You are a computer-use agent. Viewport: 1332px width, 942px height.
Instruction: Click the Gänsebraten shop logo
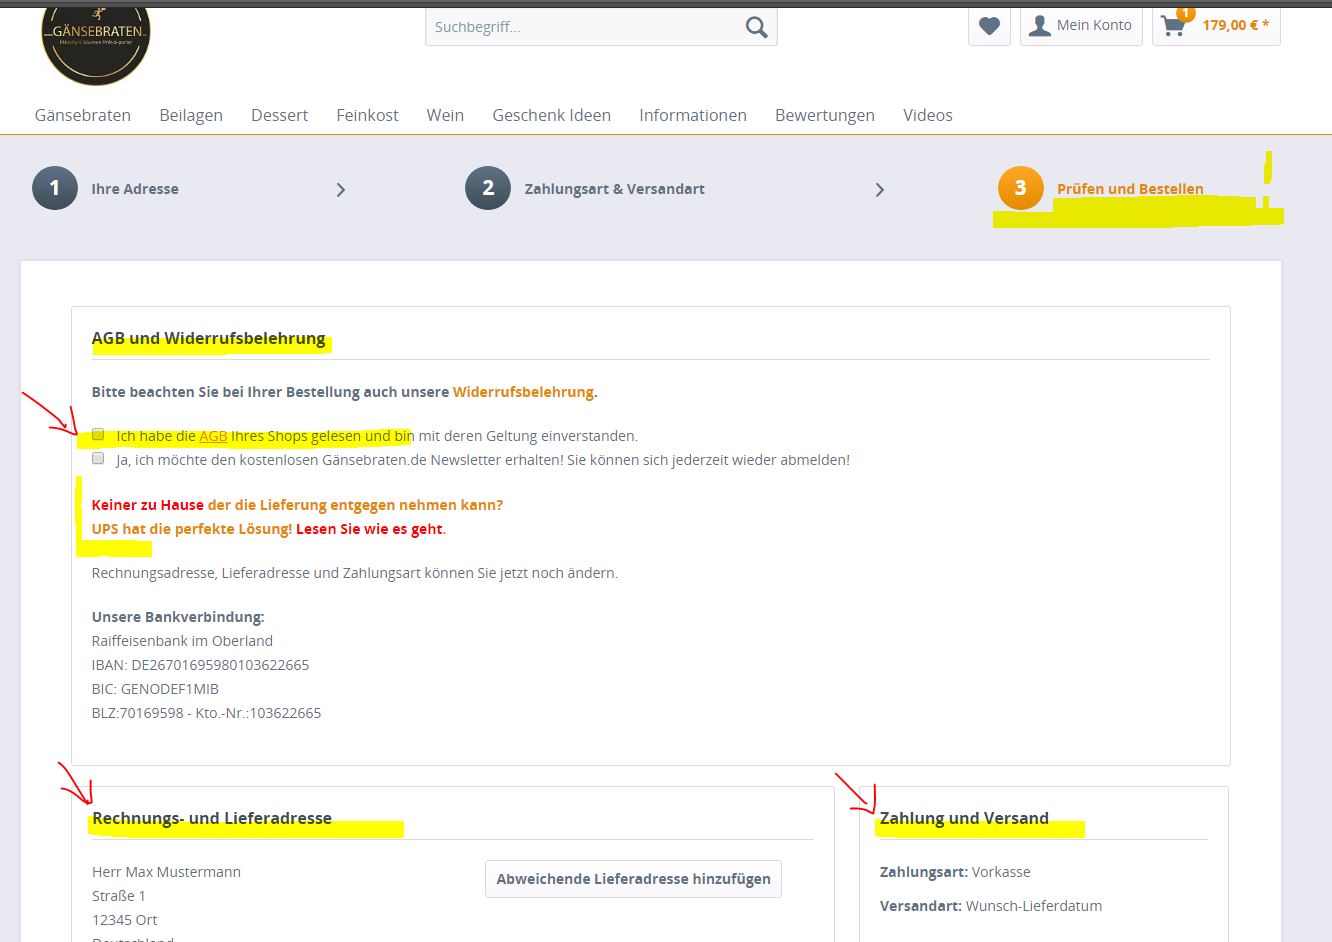pyautogui.click(x=95, y=42)
